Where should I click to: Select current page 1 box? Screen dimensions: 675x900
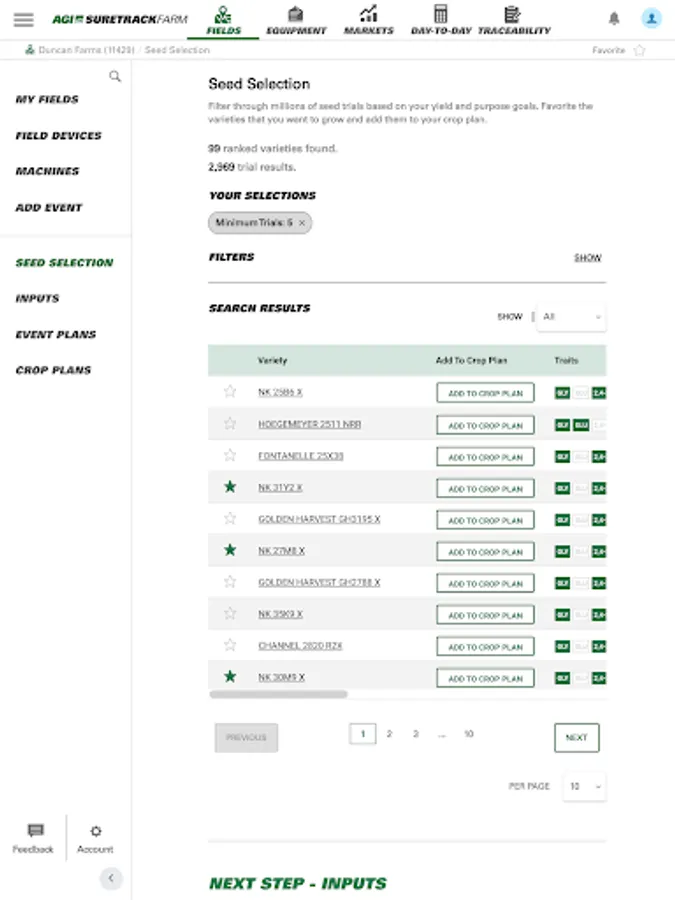click(363, 734)
